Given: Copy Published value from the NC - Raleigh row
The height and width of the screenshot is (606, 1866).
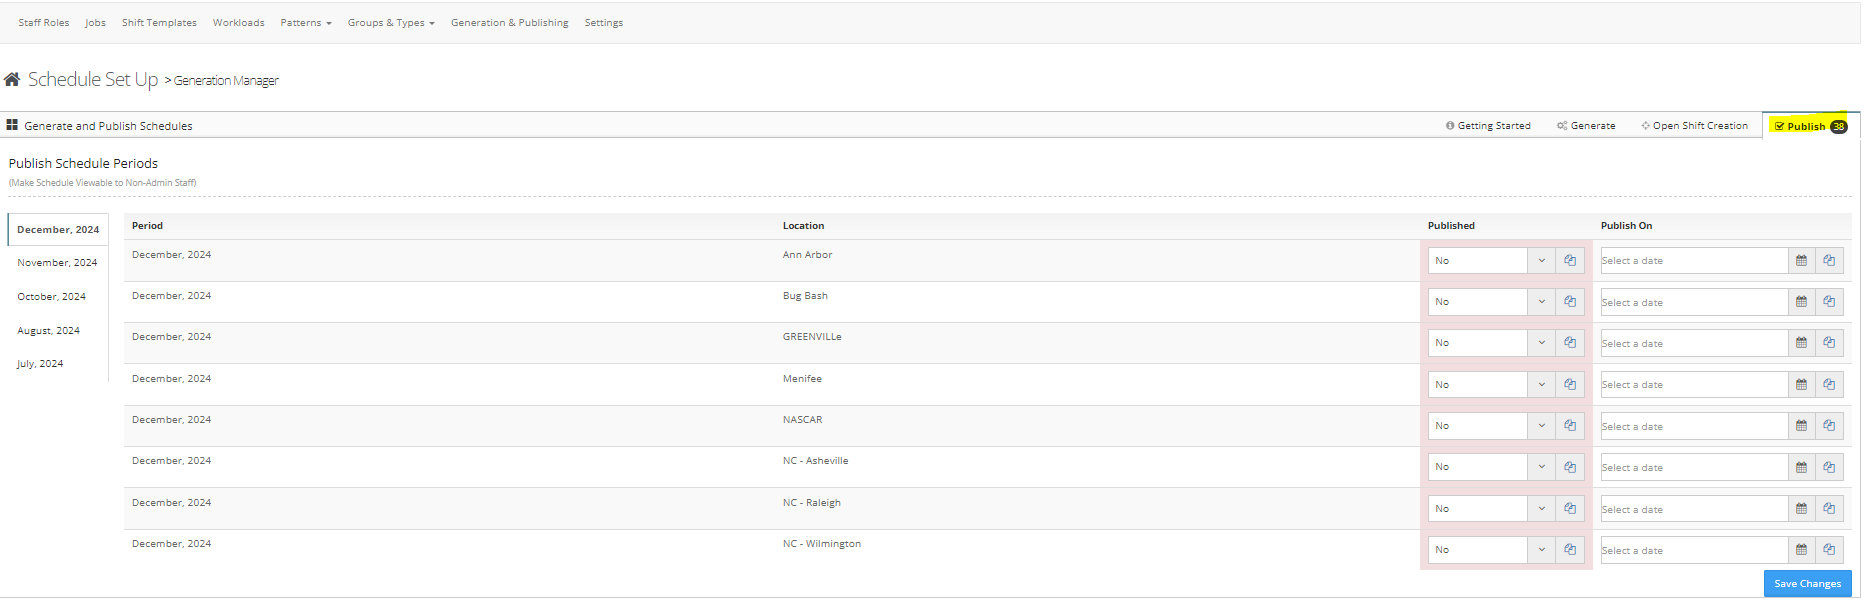Looking at the screenshot, I should pyautogui.click(x=1570, y=509).
